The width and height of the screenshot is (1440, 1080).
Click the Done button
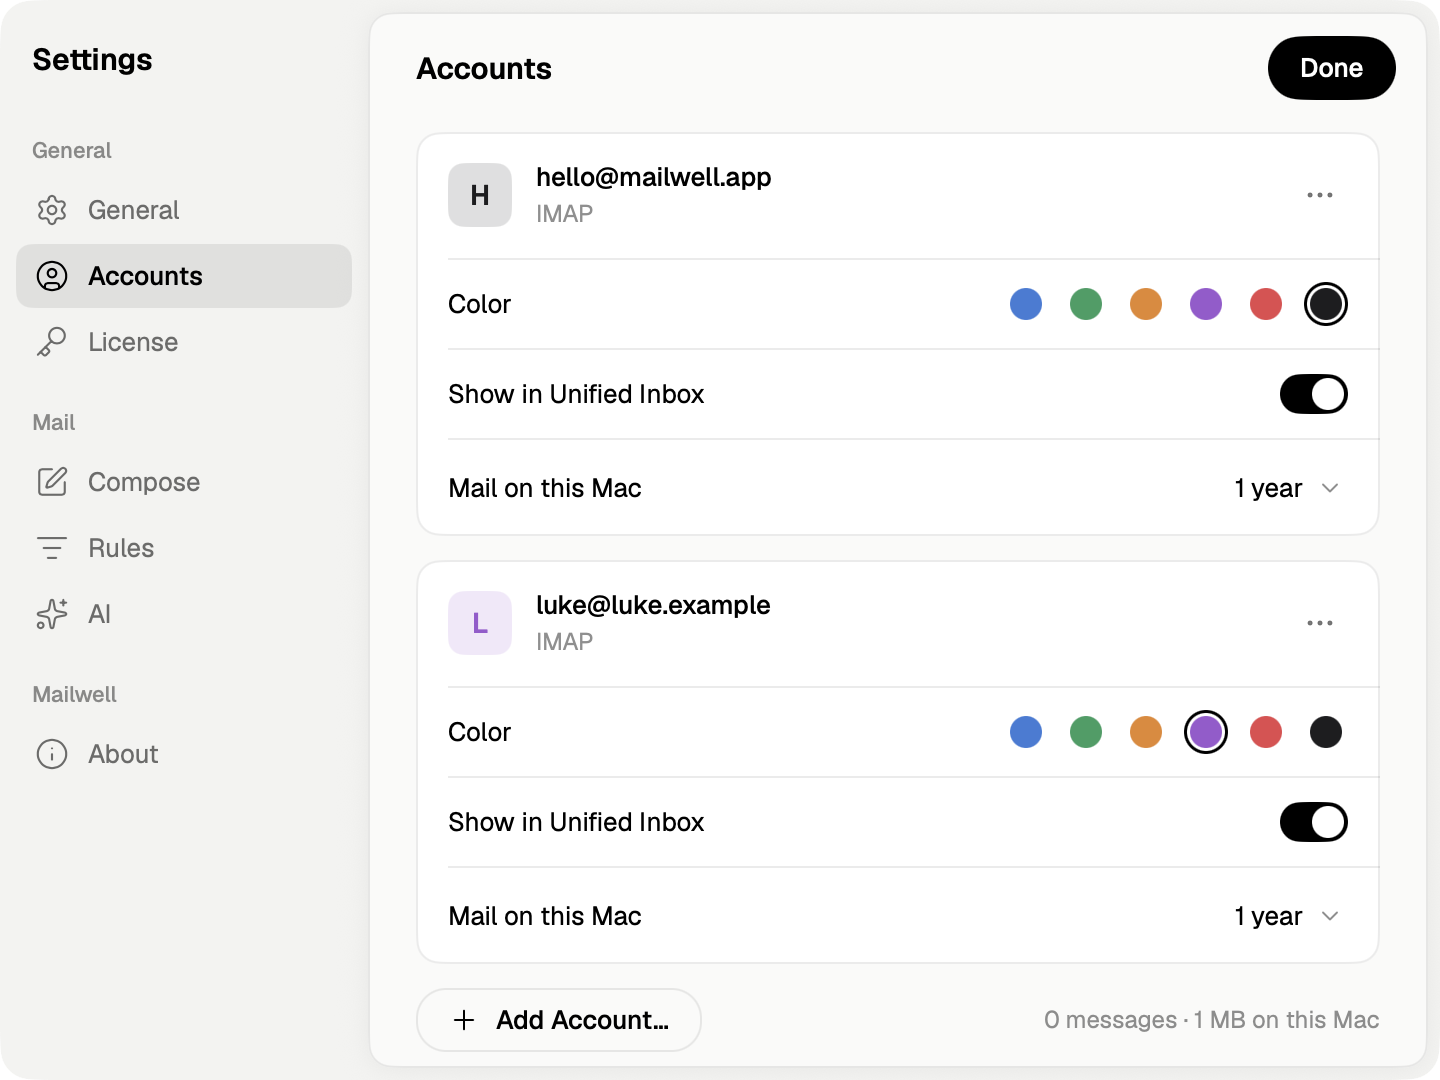coord(1332,68)
